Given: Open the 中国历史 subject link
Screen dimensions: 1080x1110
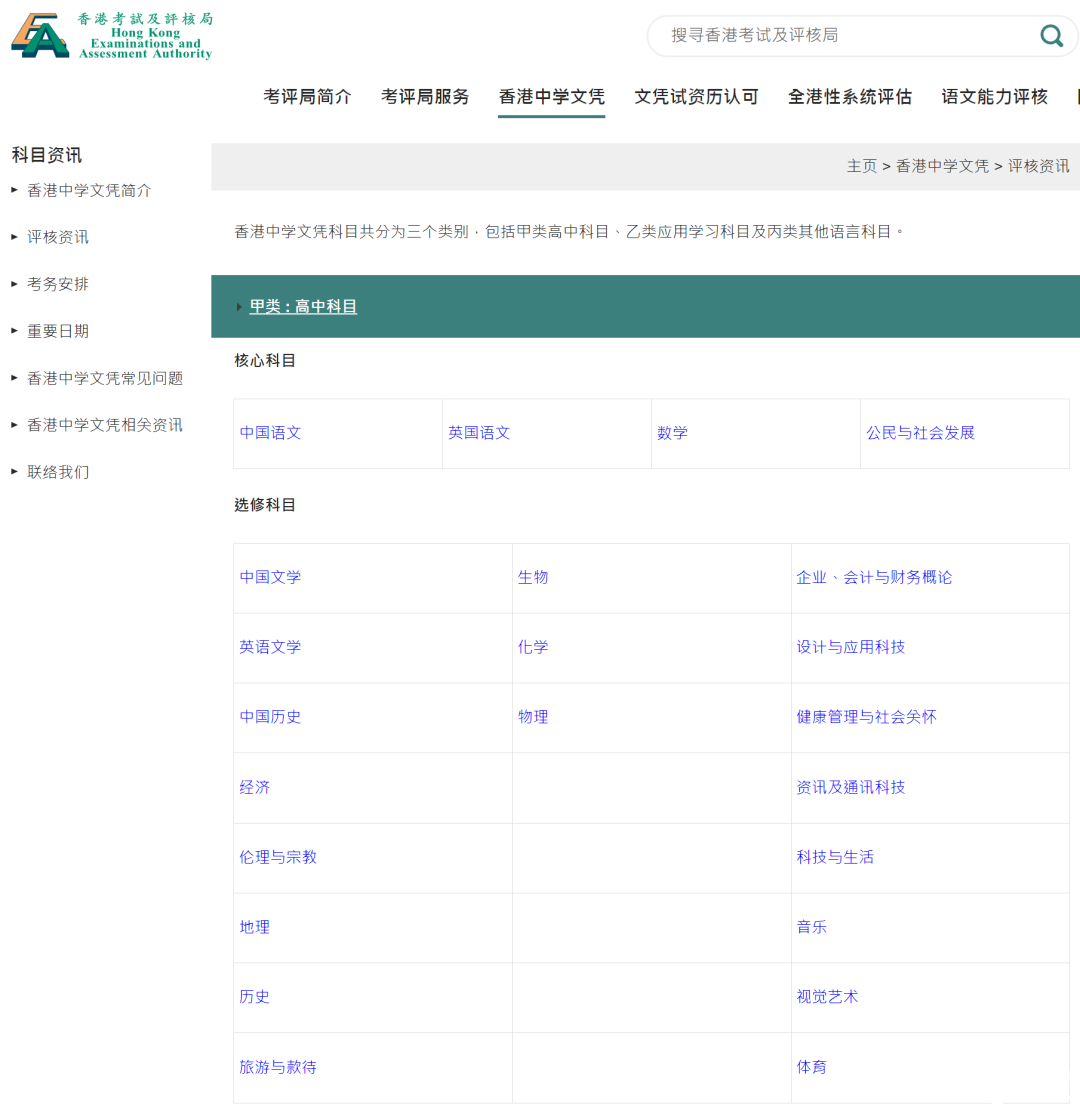Looking at the screenshot, I should click(270, 717).
